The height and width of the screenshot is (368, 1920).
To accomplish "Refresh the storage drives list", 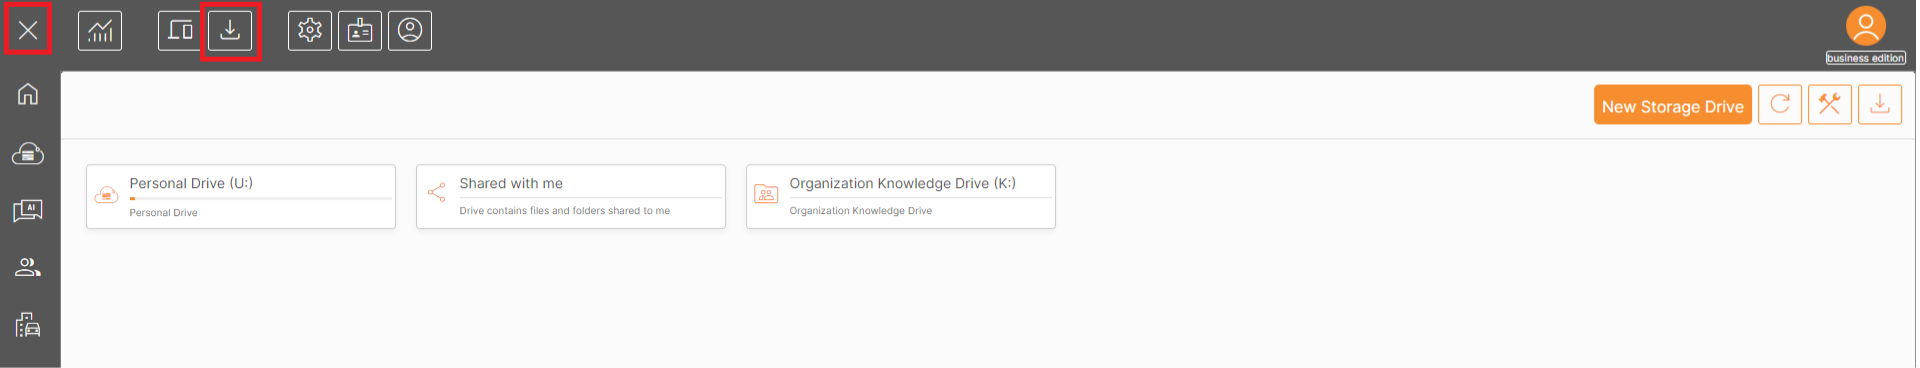I will [x=1780, y=105].
